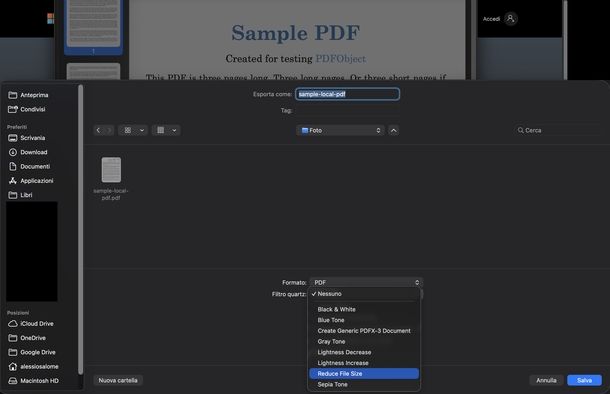
Task: Open iCloud Drive location
Action: point(31,324)
